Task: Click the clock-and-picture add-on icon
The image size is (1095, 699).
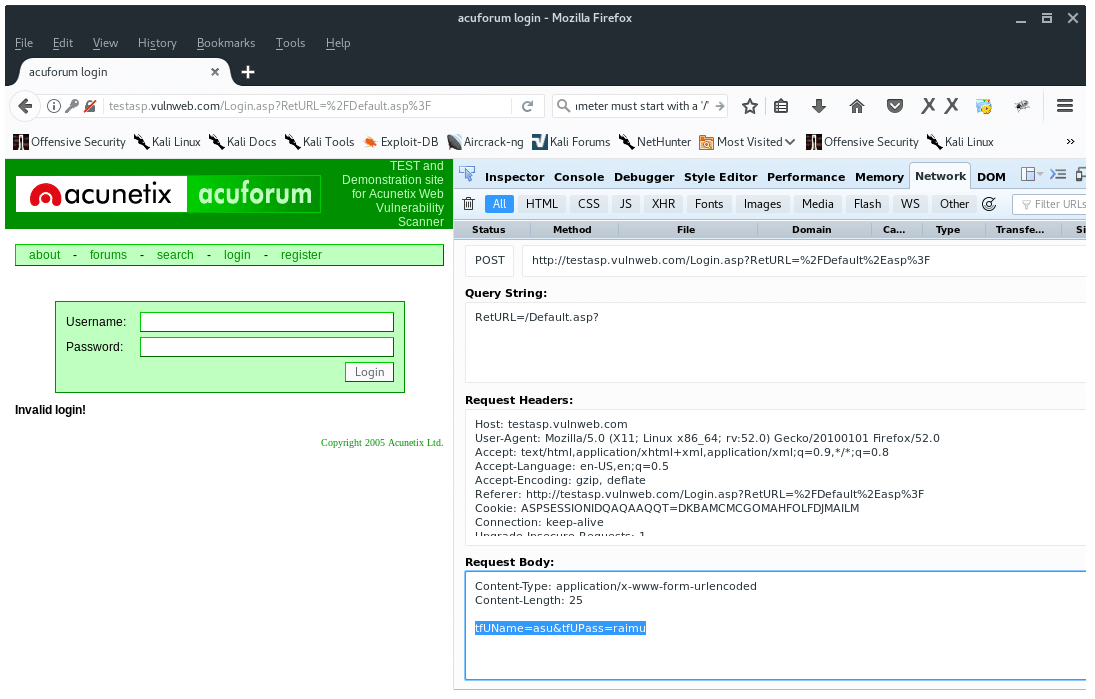Action: (985, 106)
